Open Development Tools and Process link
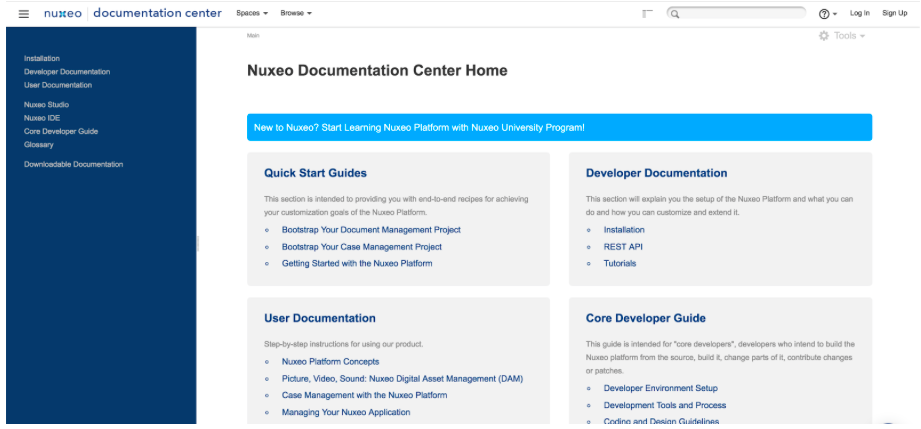921x429 pixels. tap(665, 405)
